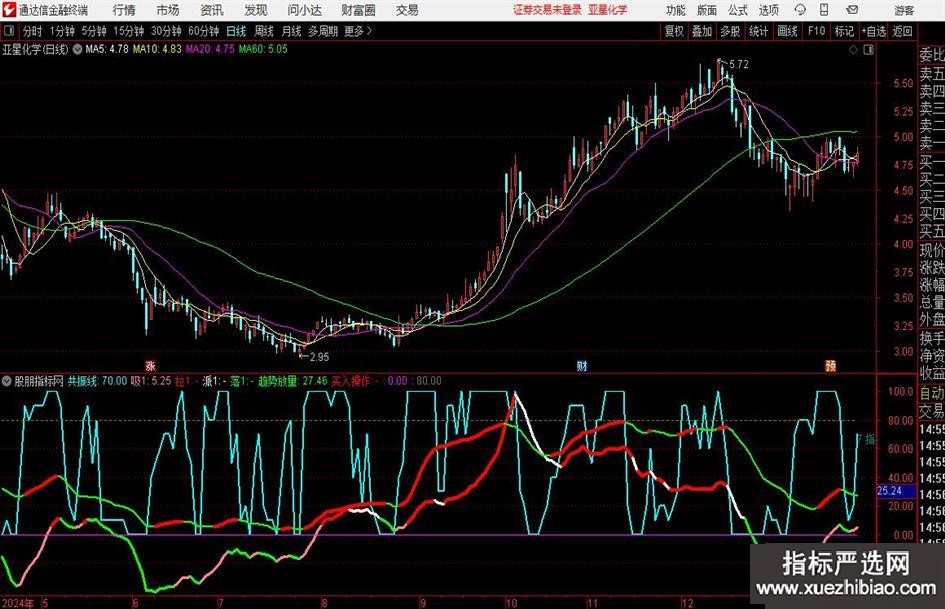Image resolution: width=945 pixels, height=609 pixels.
Task: Open the 行情 menu
Action: tap(124, 10)
